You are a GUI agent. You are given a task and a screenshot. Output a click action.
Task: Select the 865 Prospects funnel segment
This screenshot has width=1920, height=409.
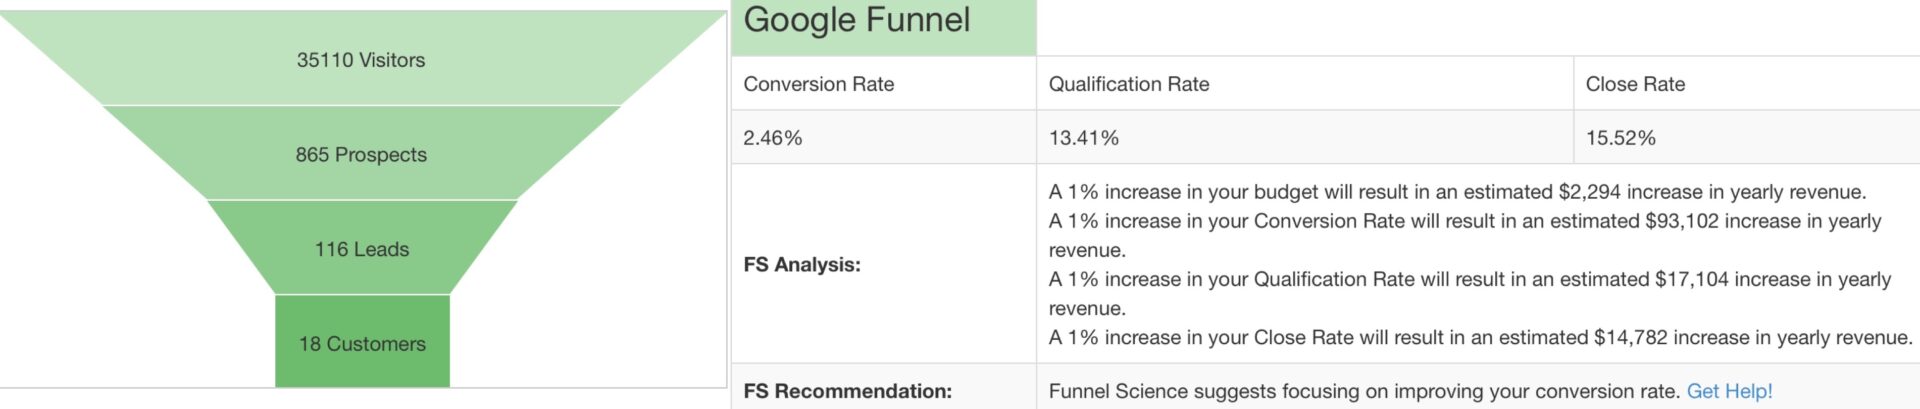click(x=361, y=154)
